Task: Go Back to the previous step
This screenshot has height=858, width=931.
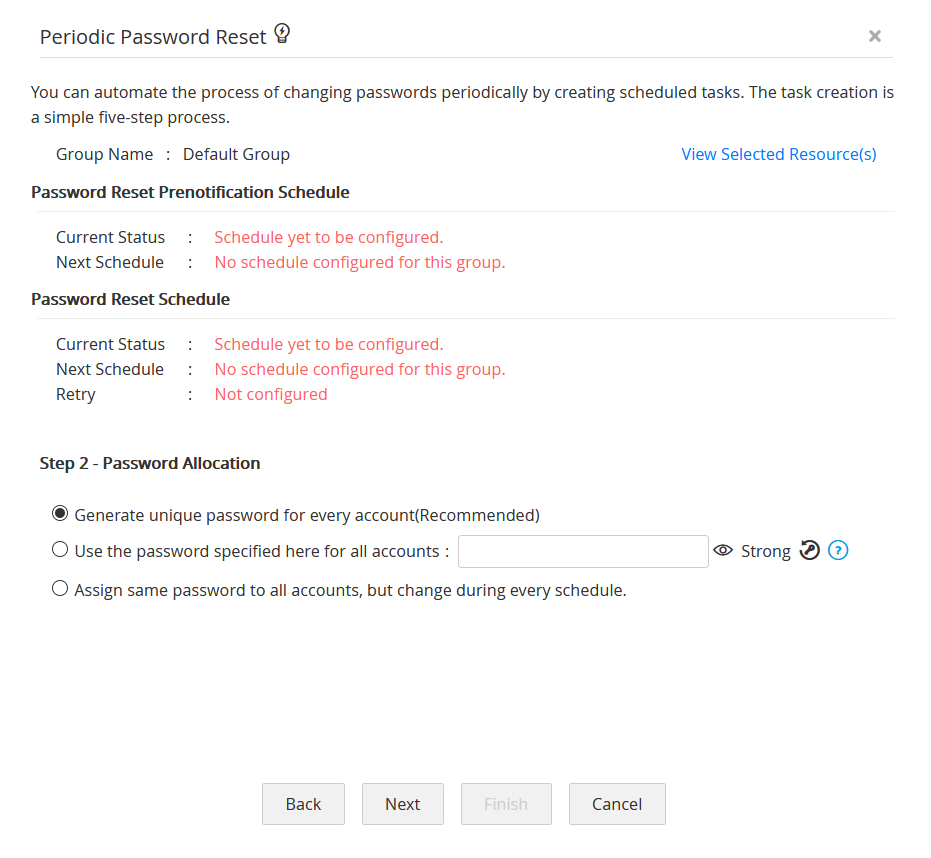Action: click(303, 804)
